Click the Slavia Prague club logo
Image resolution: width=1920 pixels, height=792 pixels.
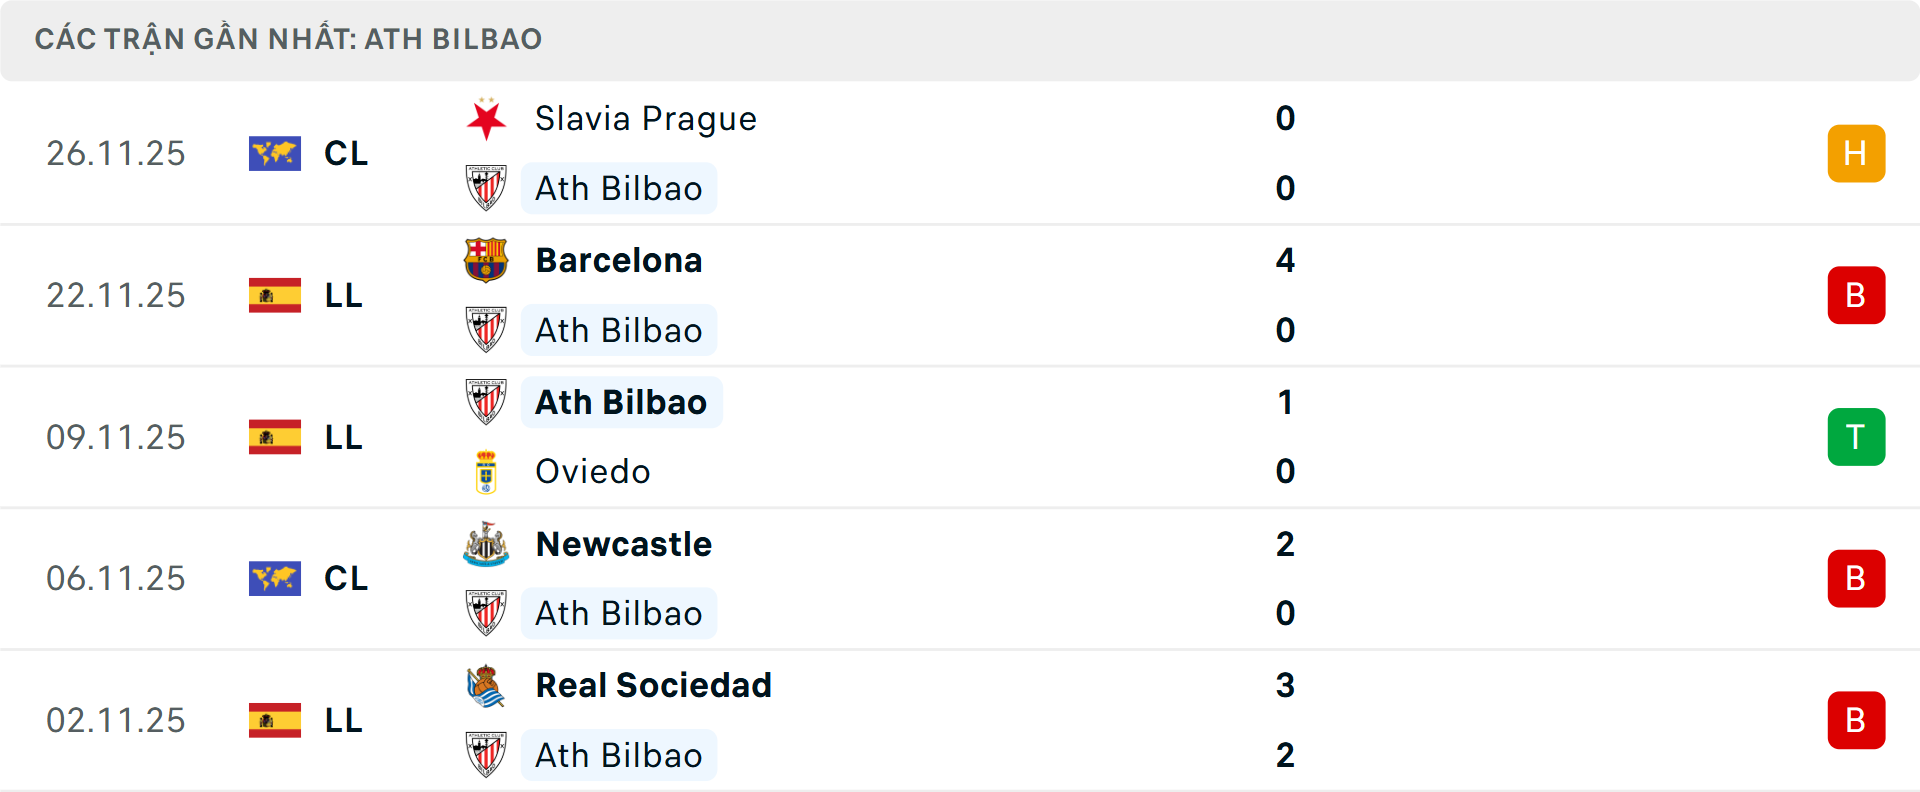tap(487, 117)
